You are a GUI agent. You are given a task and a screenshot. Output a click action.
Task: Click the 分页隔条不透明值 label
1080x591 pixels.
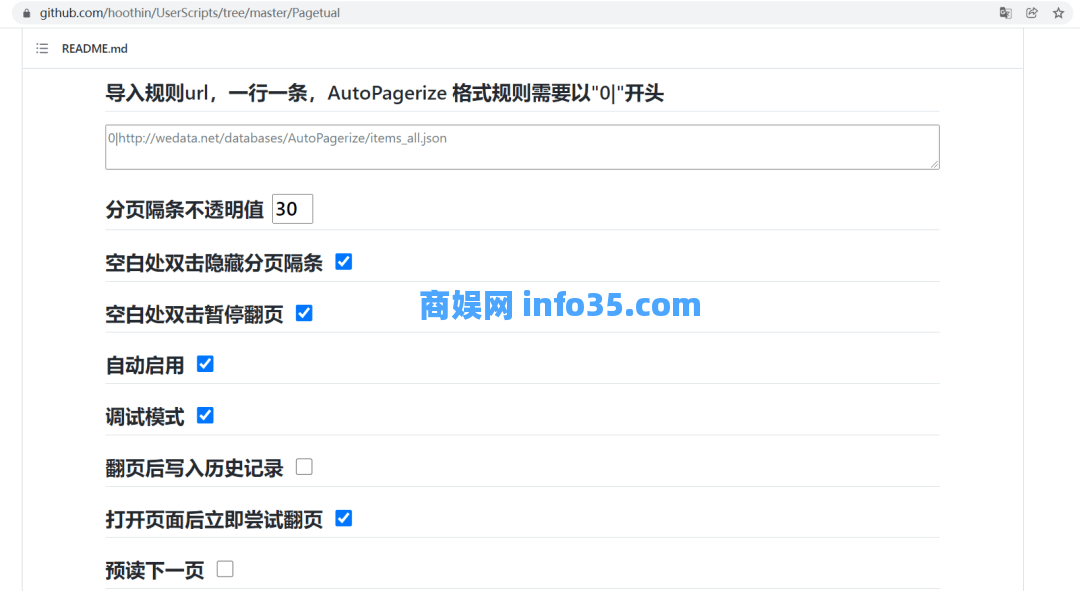point(185,209)
